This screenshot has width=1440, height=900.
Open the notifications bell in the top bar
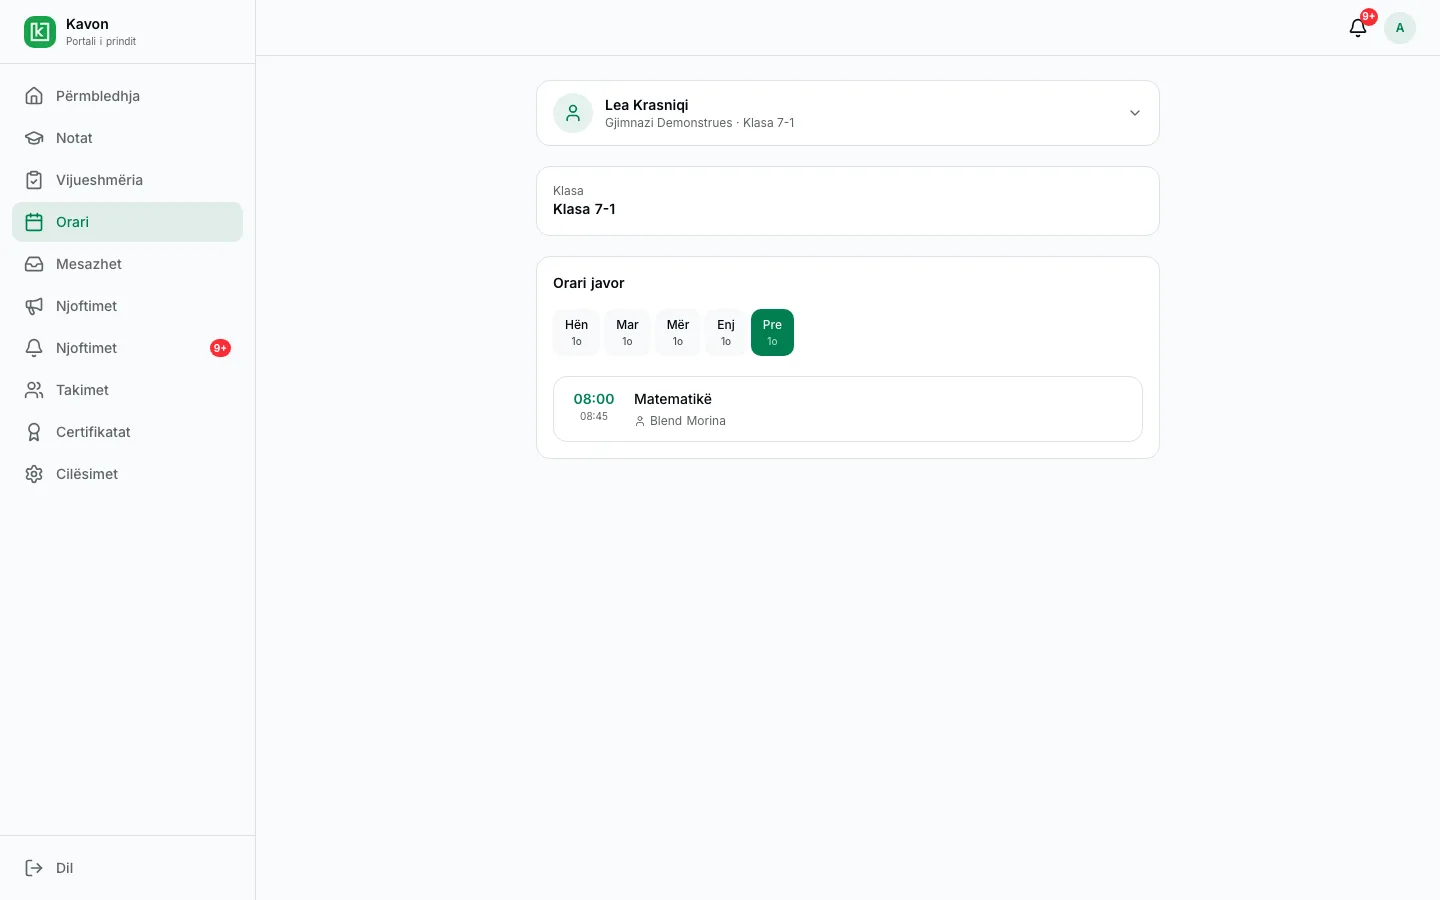click(x=1358, y=28)
